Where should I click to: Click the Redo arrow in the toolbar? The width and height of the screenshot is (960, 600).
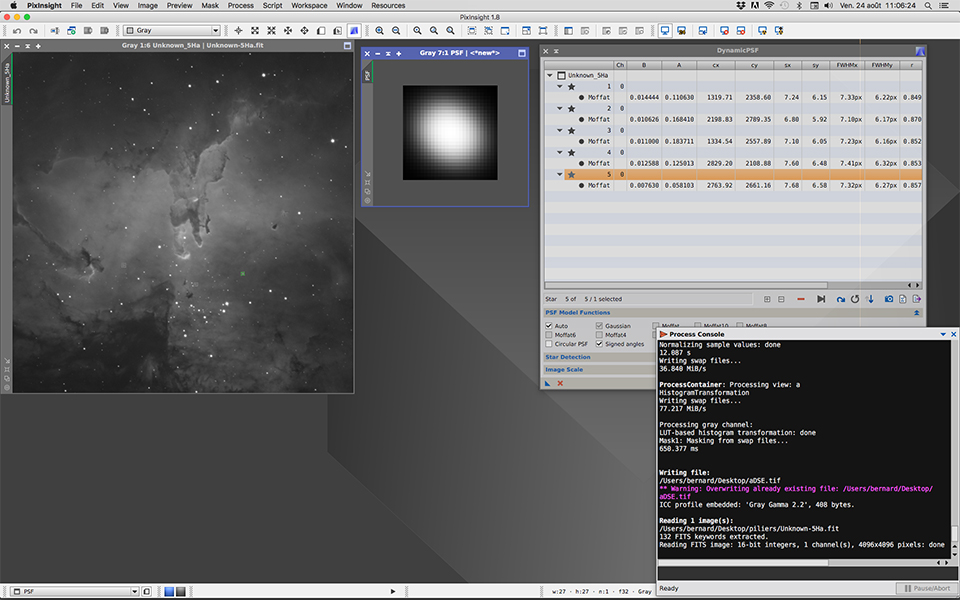pos(34,31)
